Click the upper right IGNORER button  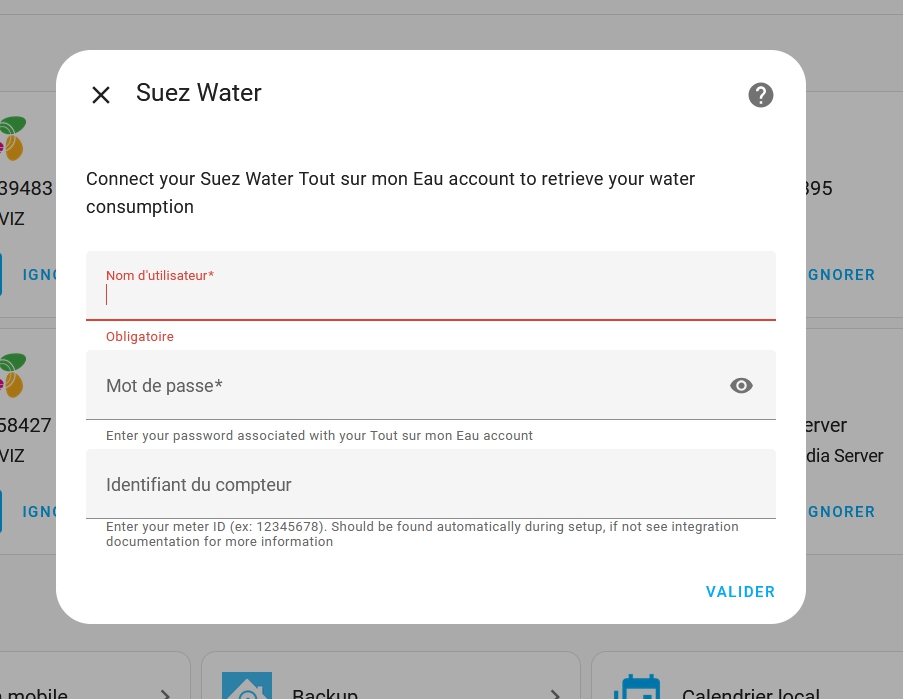841,275
